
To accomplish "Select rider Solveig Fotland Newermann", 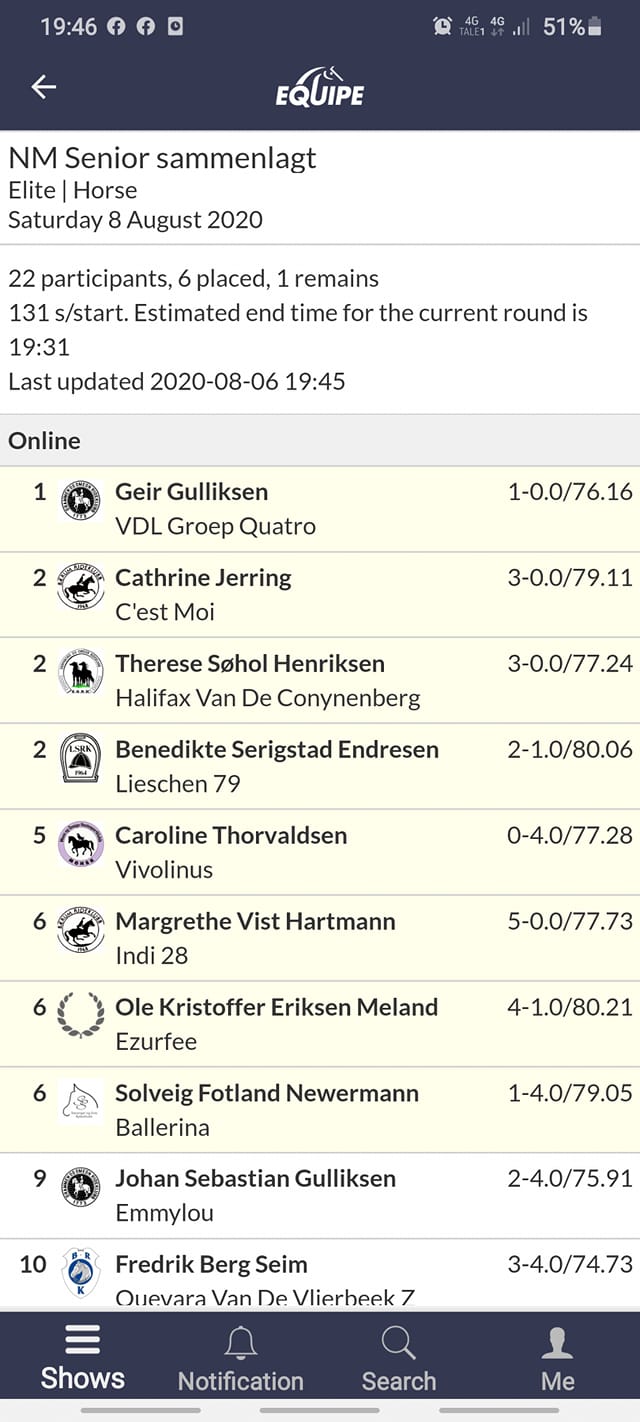I will (267, 1093).
